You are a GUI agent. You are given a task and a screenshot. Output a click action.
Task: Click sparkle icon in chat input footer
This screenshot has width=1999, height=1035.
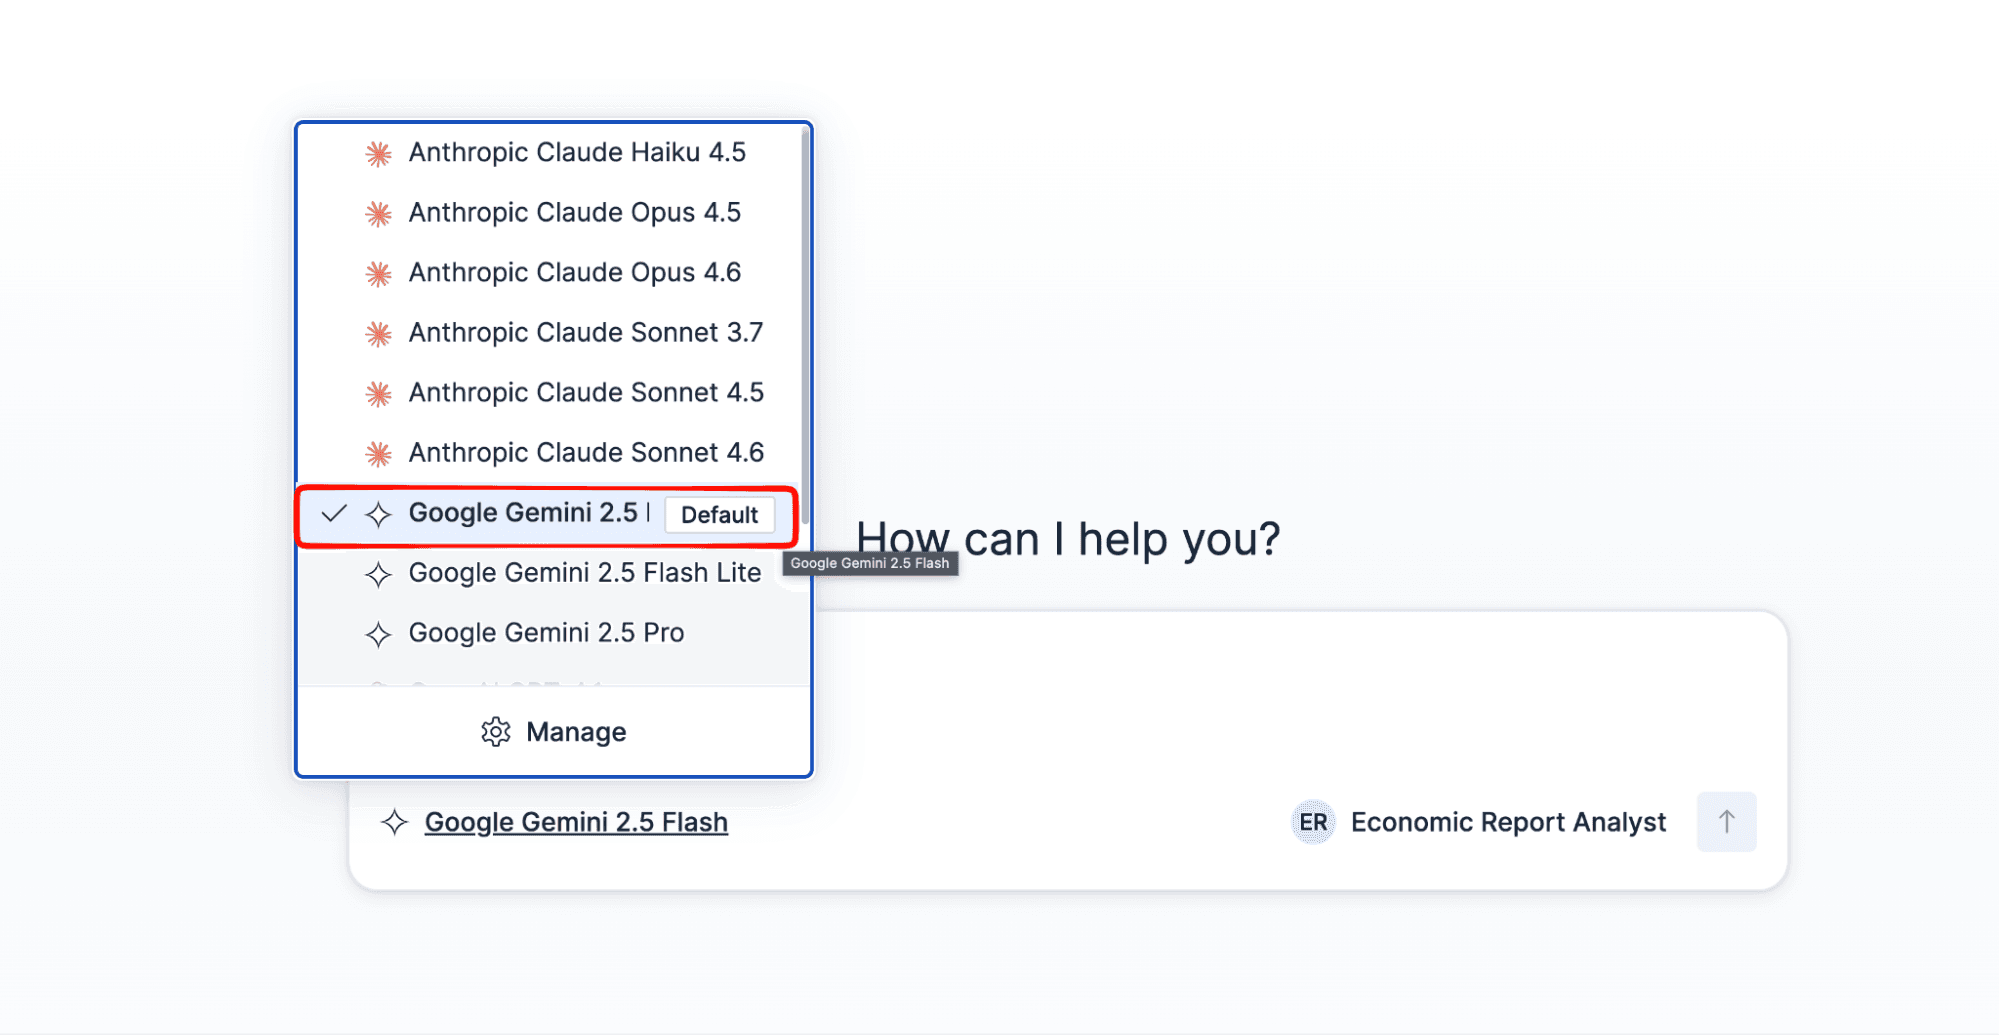[x=394, y=822]
